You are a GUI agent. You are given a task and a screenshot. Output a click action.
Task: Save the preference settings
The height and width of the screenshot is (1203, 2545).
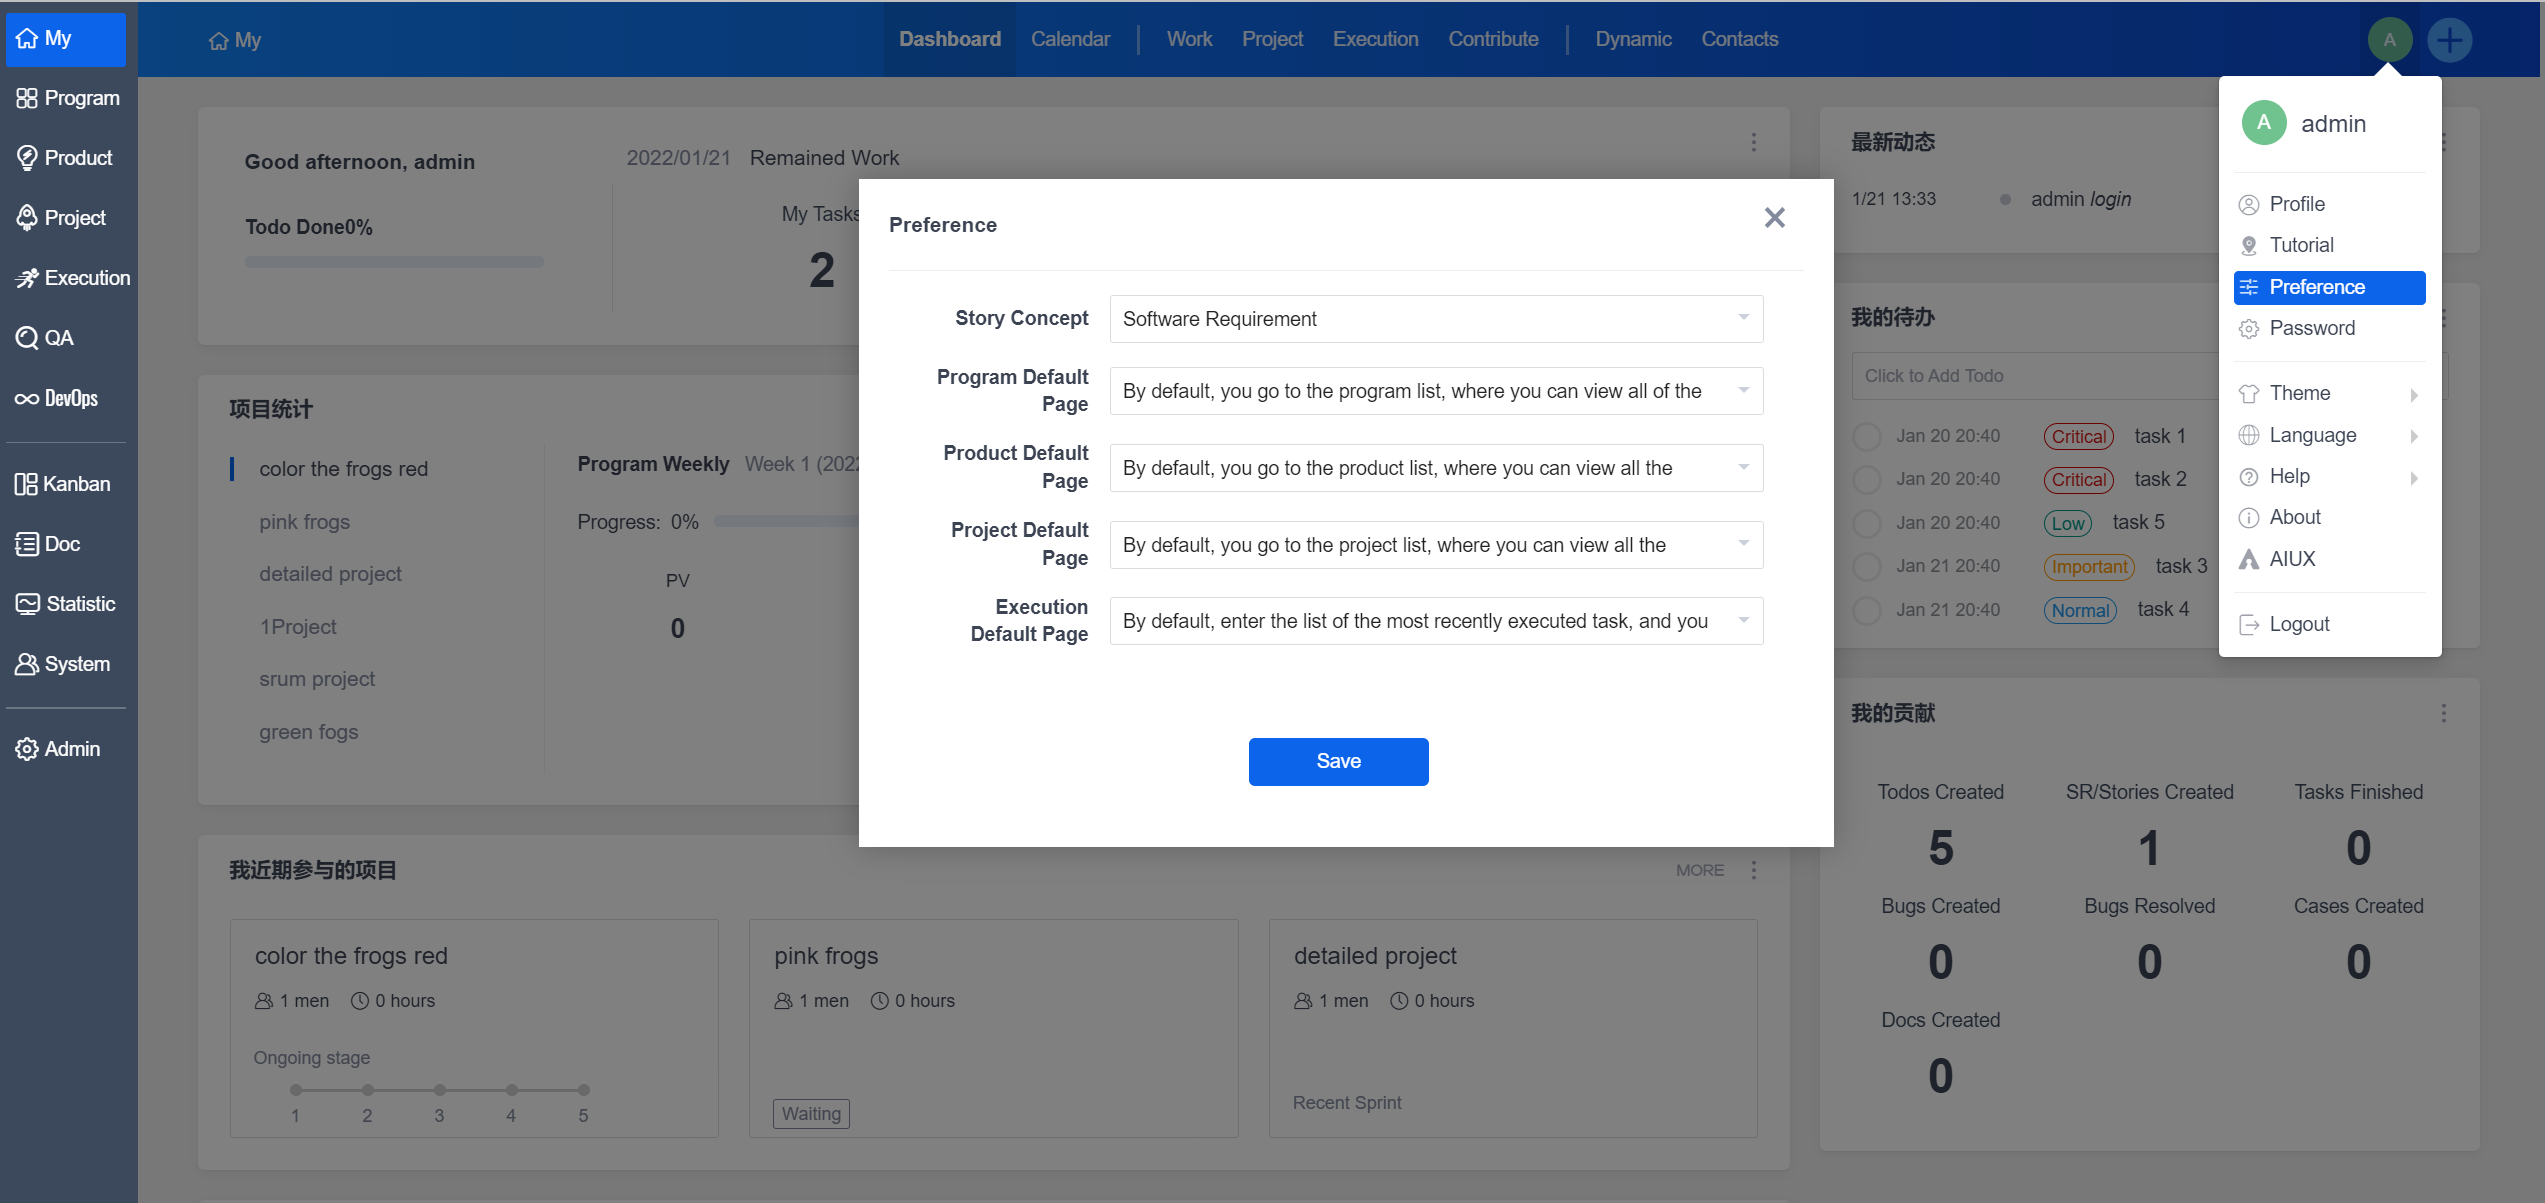pos(1338,761)
